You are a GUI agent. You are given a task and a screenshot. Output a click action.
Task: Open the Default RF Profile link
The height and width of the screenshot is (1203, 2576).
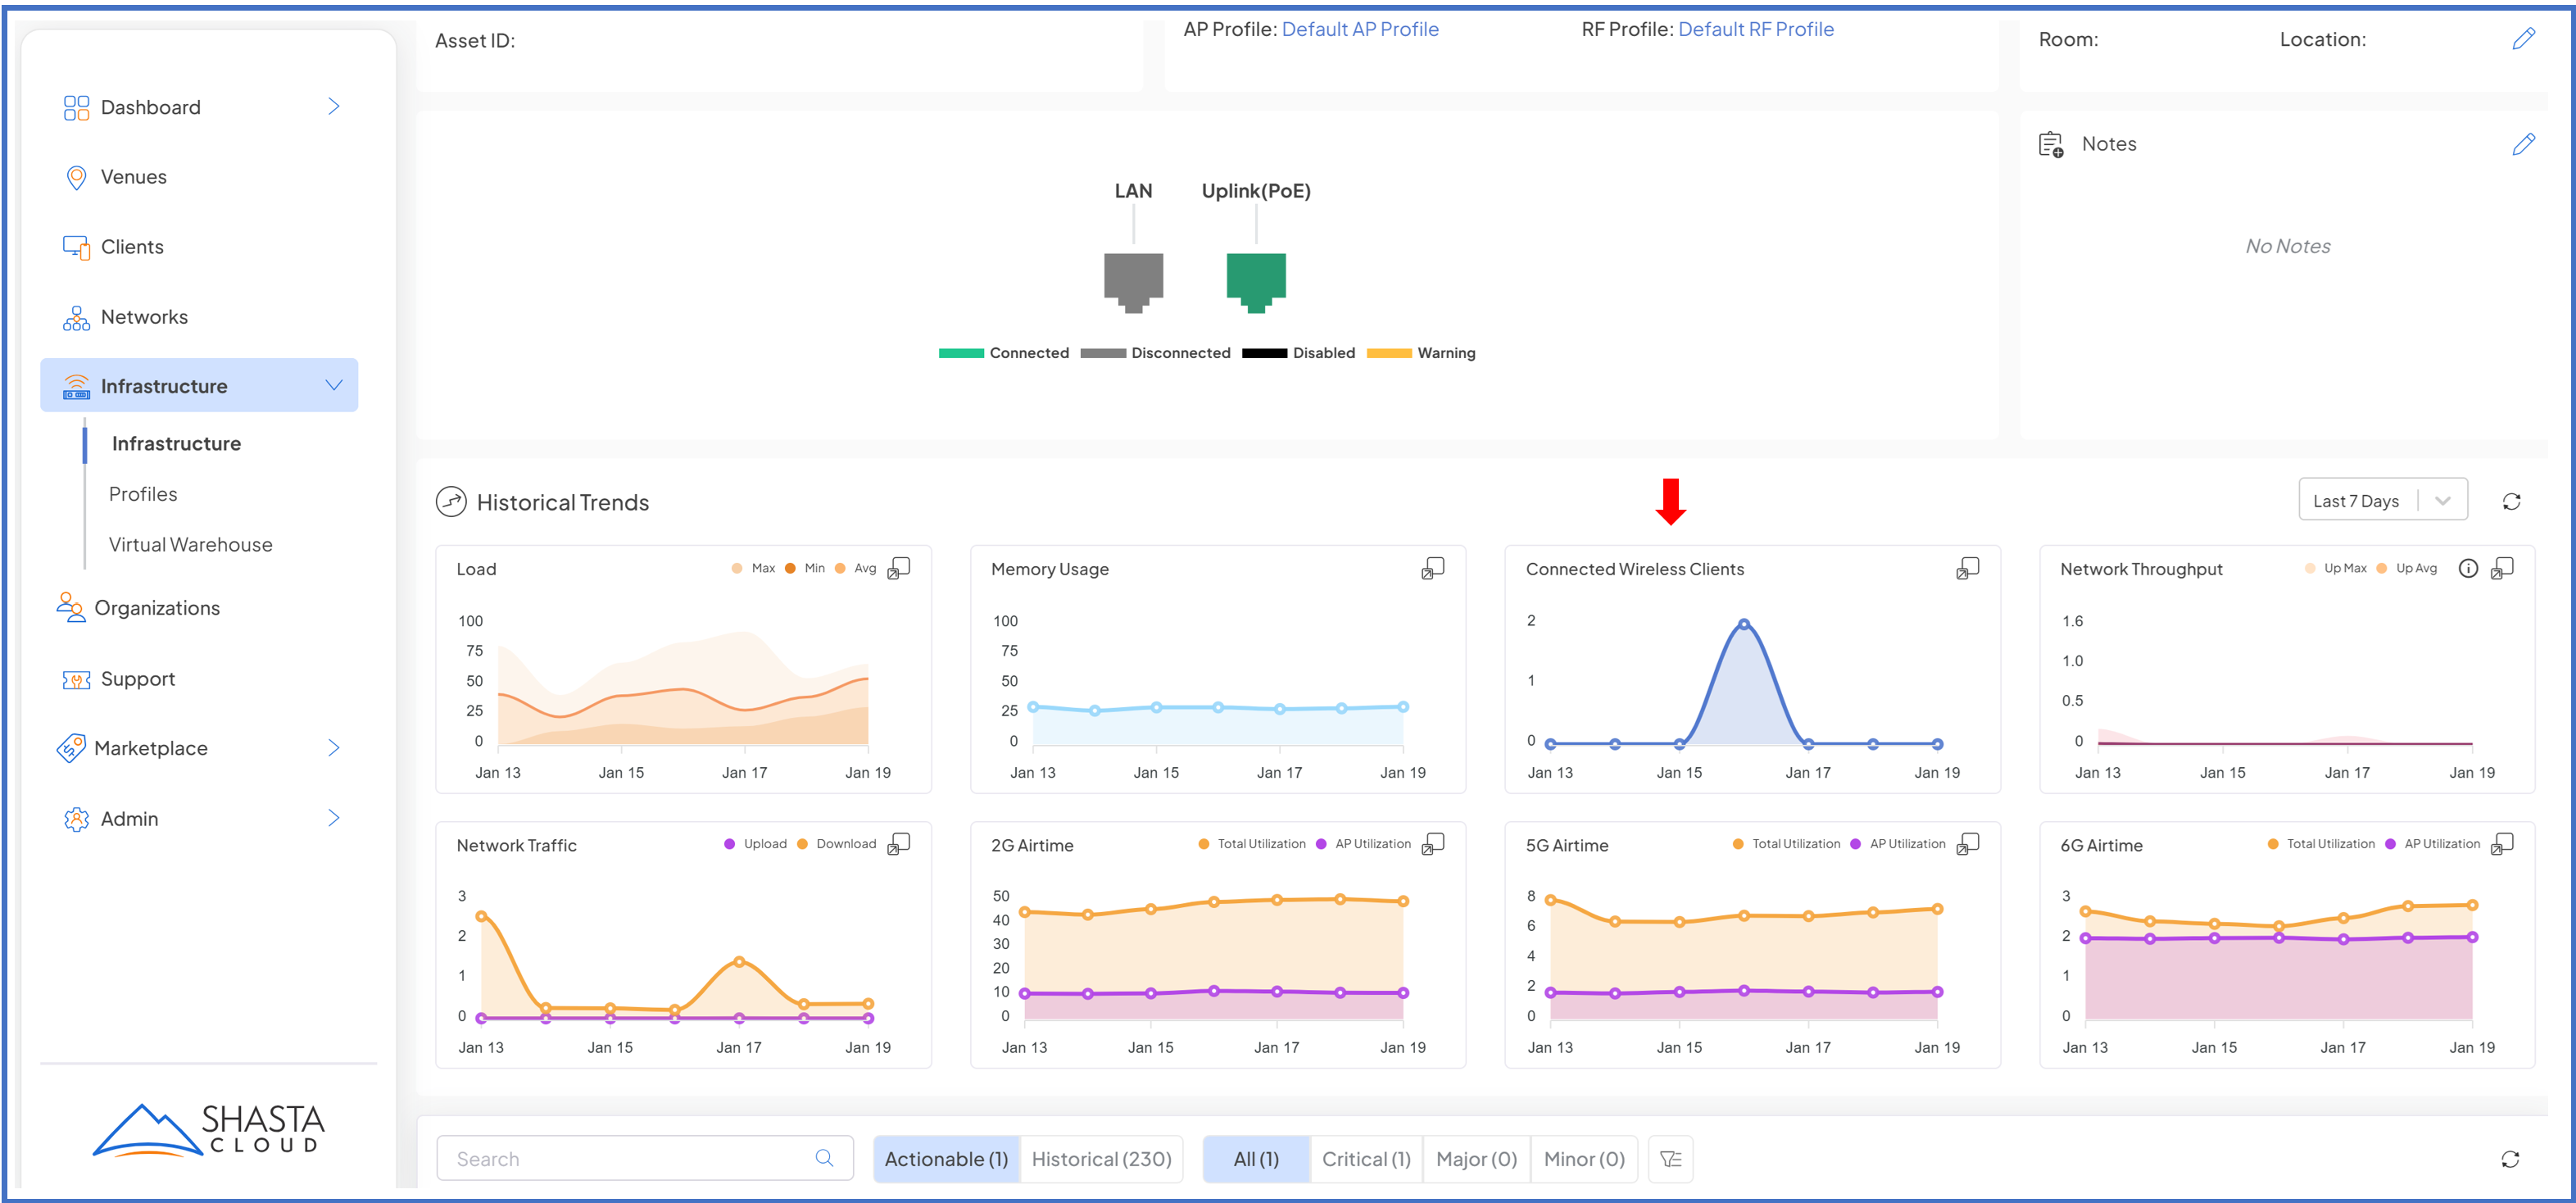tap(1755, 29)
